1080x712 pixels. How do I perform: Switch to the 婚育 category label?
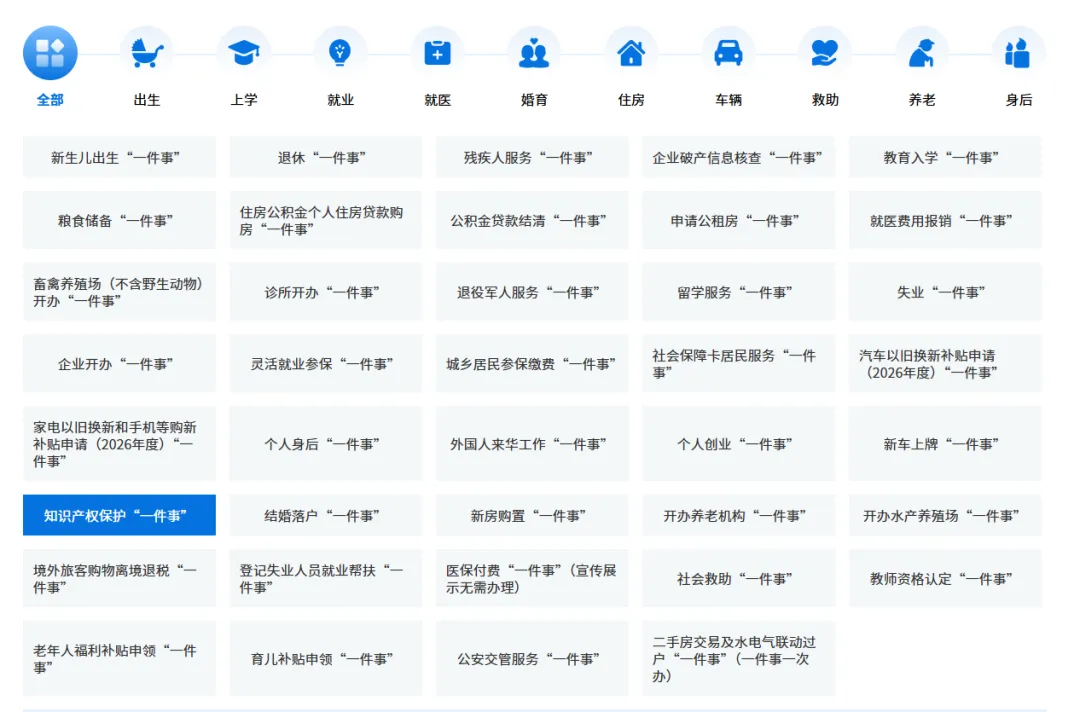(x=534, y=100)
